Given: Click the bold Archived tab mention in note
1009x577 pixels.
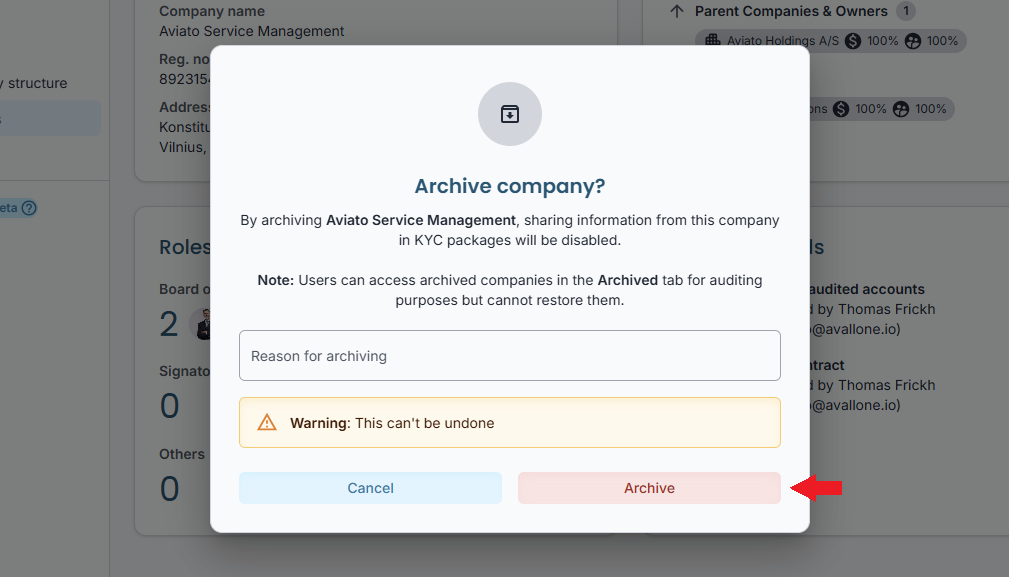Looking at the screenshot, I should [627, 280].
